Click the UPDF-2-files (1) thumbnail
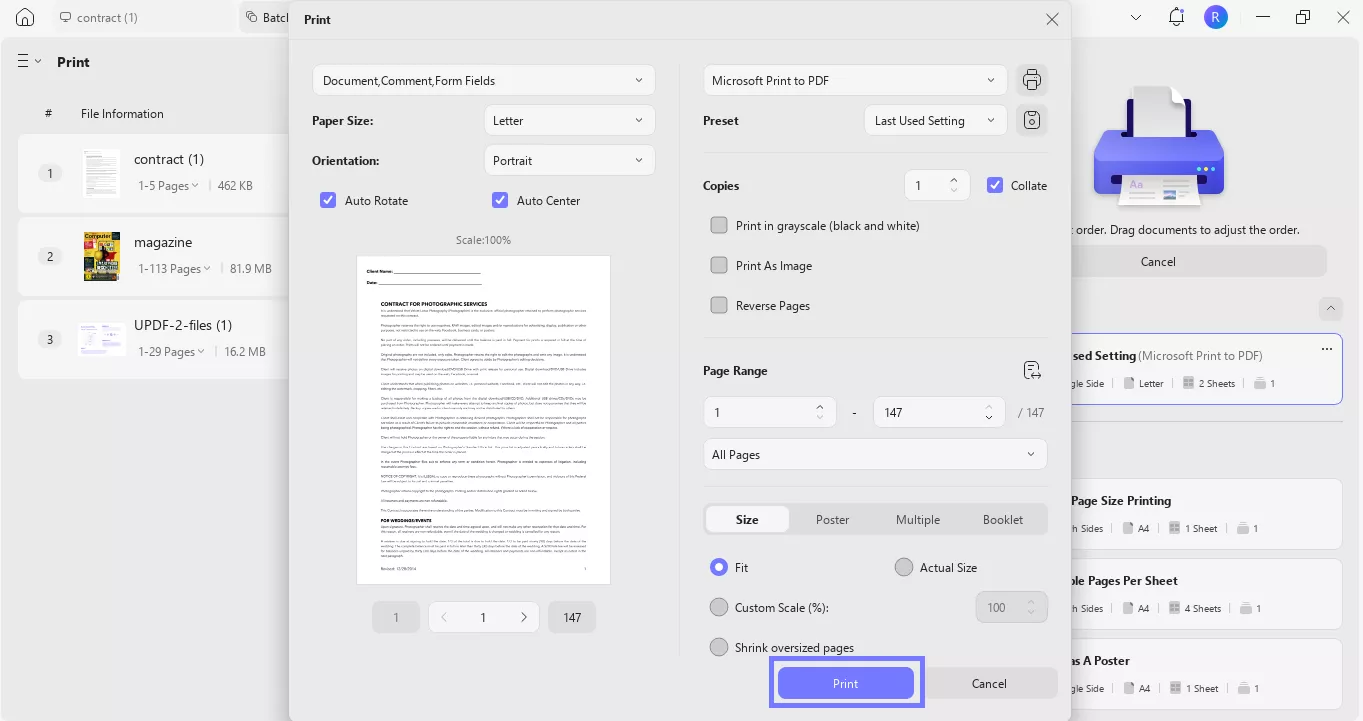Screen dimensions: 1363x721 click(101, 339)
